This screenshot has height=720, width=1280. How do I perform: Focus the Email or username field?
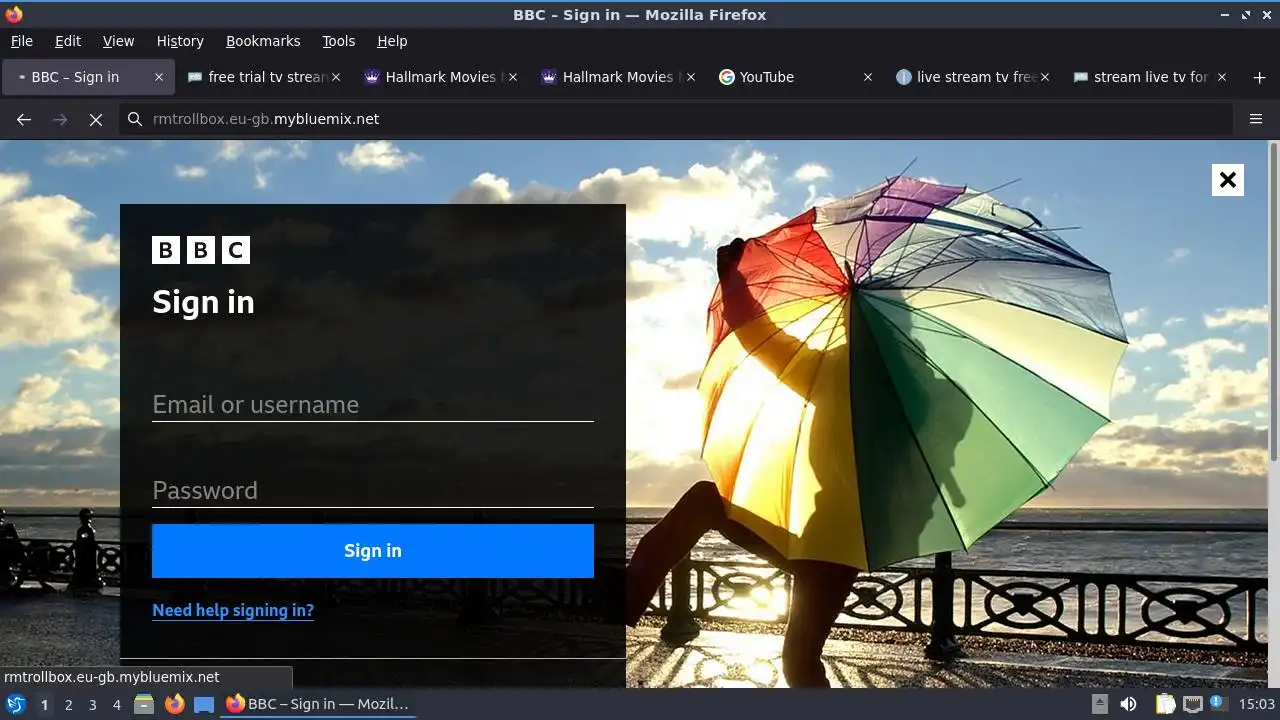pos(373,405)
